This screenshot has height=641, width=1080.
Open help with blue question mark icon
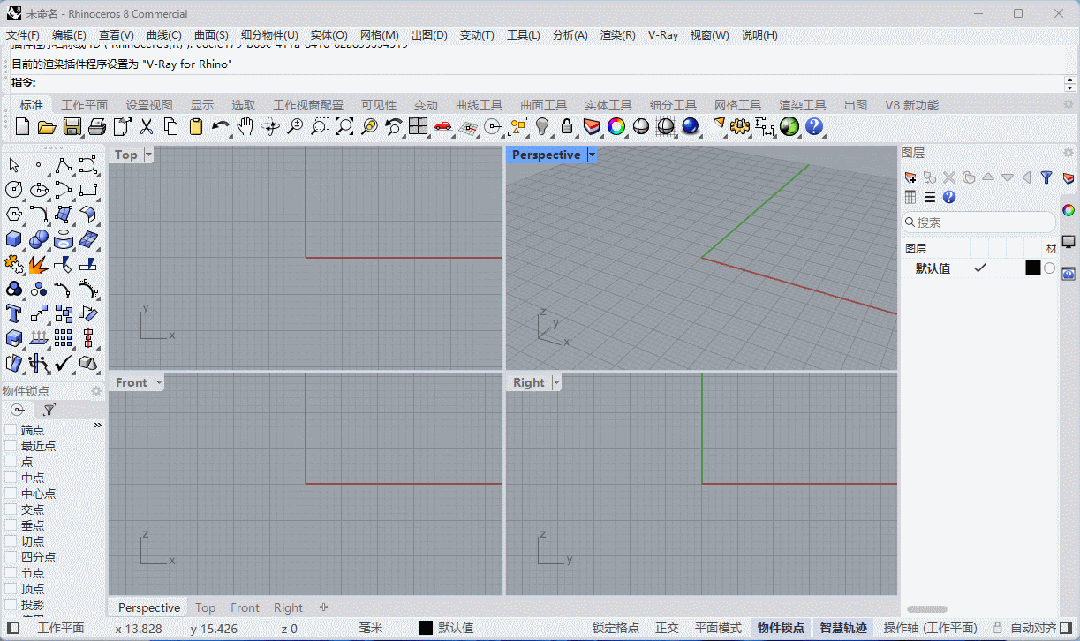(814, 127)
